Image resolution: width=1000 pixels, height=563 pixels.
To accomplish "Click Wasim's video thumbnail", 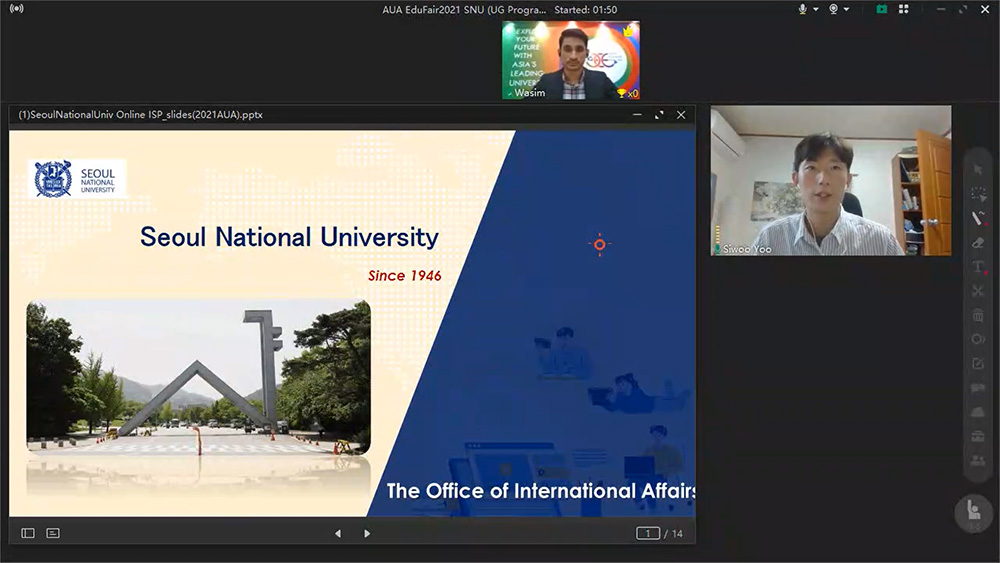I will (x=571, y=60).
